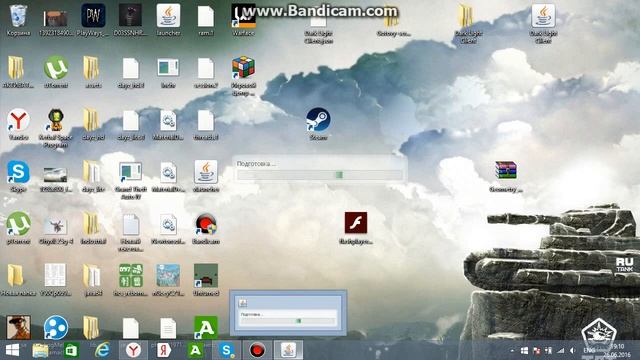Launch the Kerbal Space Program shortcut
The image size is (640, 360).
pos(56,120)
